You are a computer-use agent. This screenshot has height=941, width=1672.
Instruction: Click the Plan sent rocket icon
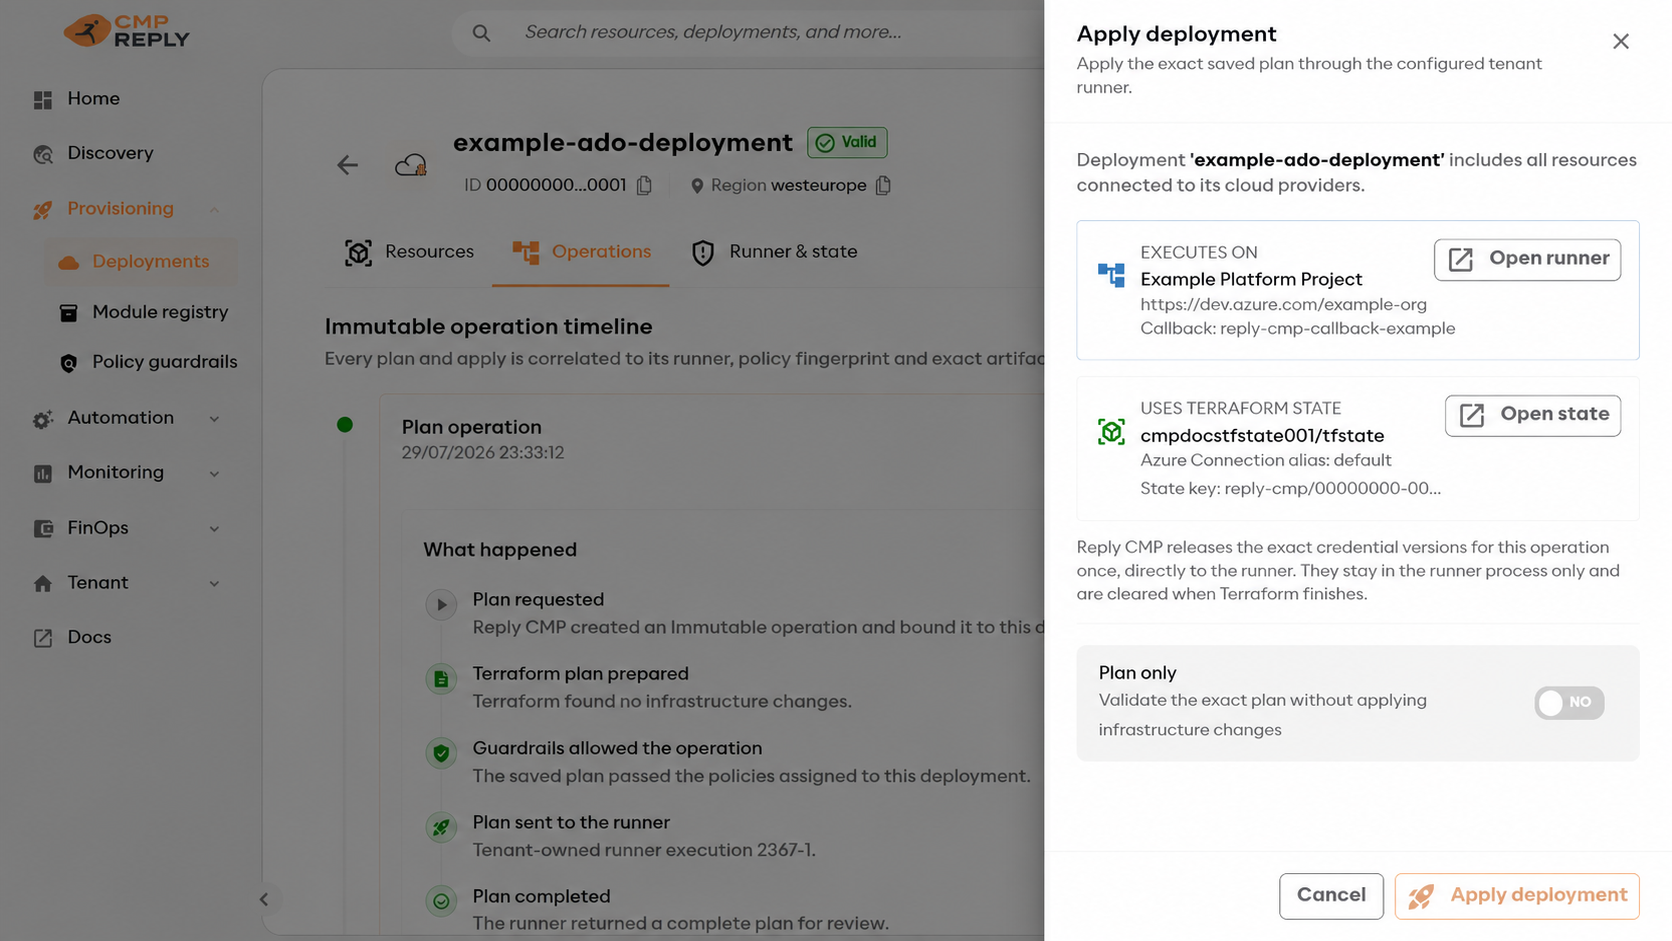441,827
